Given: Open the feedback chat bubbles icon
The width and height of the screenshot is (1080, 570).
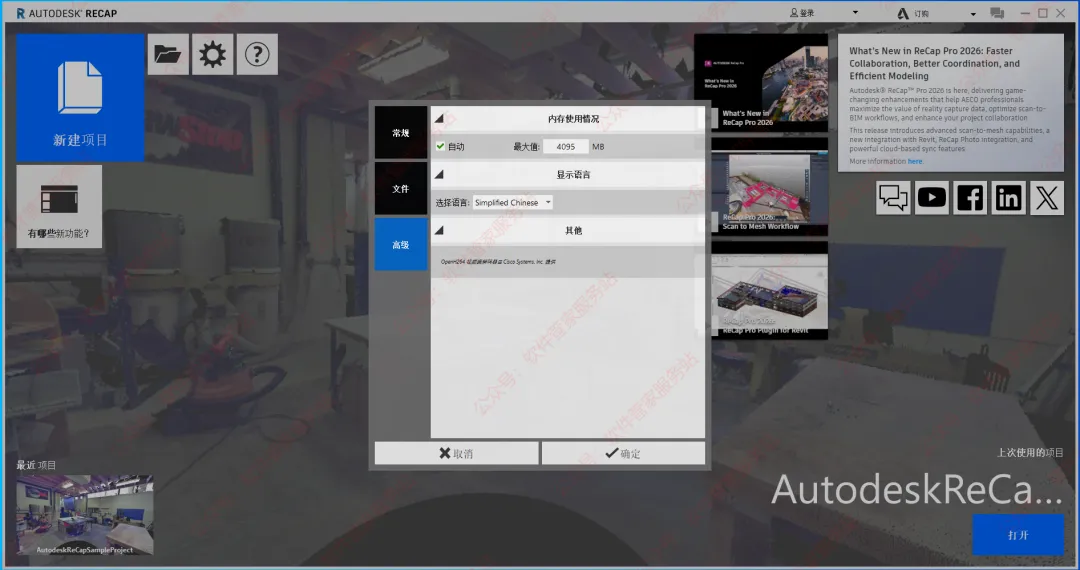Looking at the screenshot, I should [x=893, y=198].
